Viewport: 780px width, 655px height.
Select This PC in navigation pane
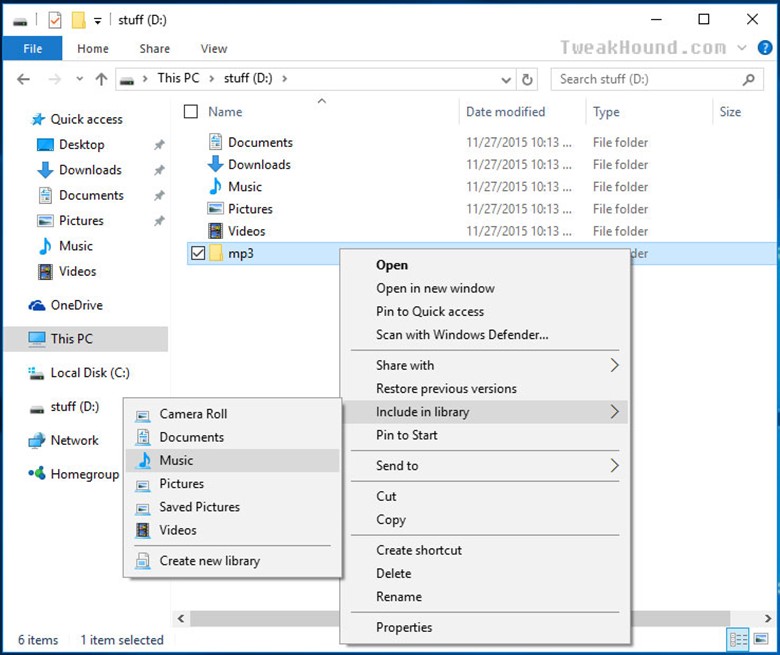(x=86, y=339)
